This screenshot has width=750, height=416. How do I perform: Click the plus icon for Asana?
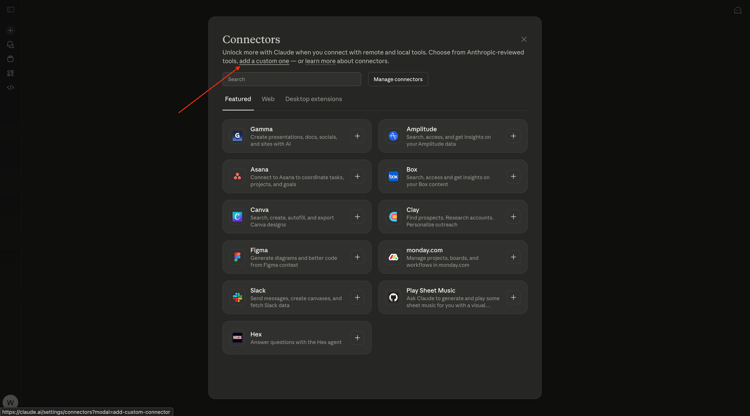(357, 176)
